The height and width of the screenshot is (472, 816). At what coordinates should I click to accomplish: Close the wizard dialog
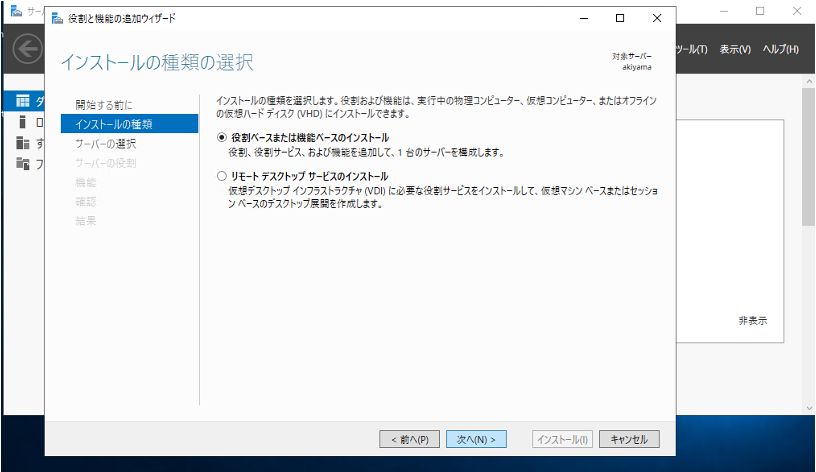point(657,18)
